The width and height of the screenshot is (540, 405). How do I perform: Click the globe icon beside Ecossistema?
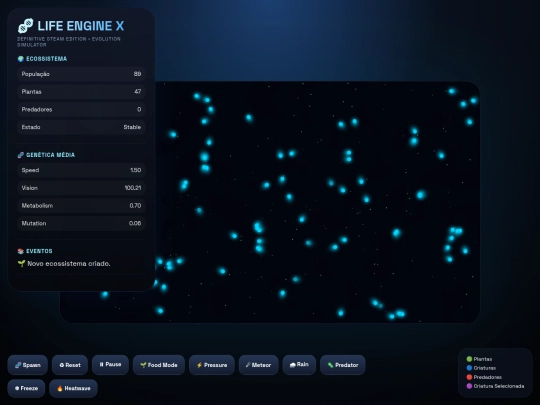(x=21, y=59)
